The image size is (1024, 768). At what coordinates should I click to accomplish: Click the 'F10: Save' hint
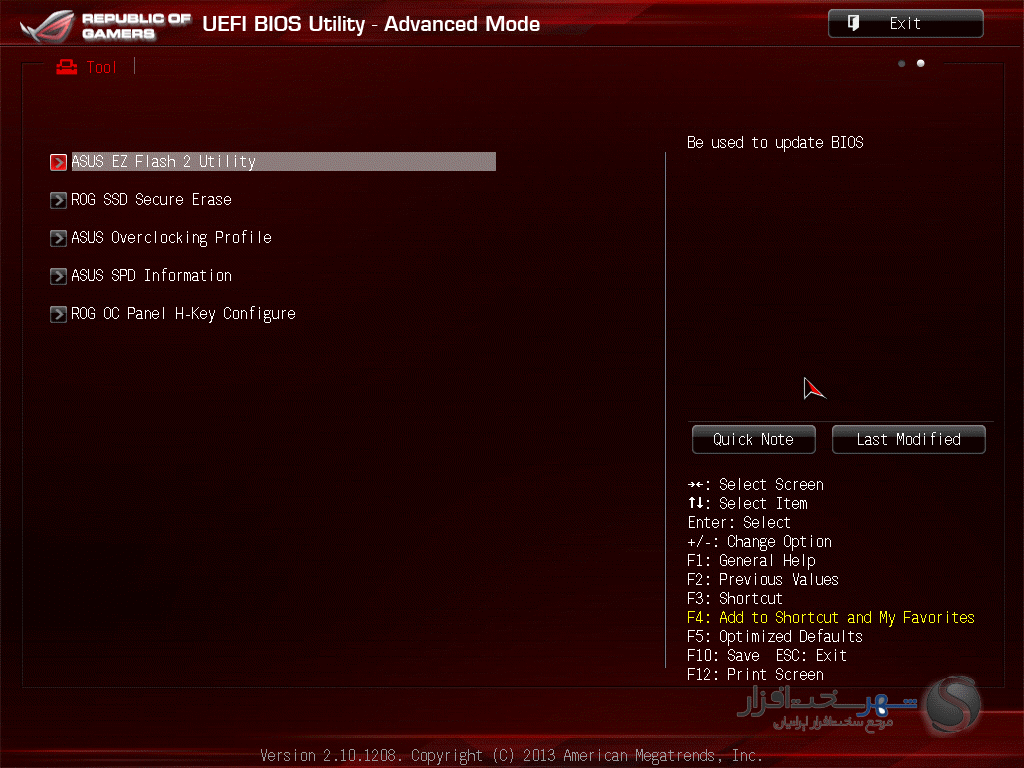pyautogui.click(x=723, y=656)
